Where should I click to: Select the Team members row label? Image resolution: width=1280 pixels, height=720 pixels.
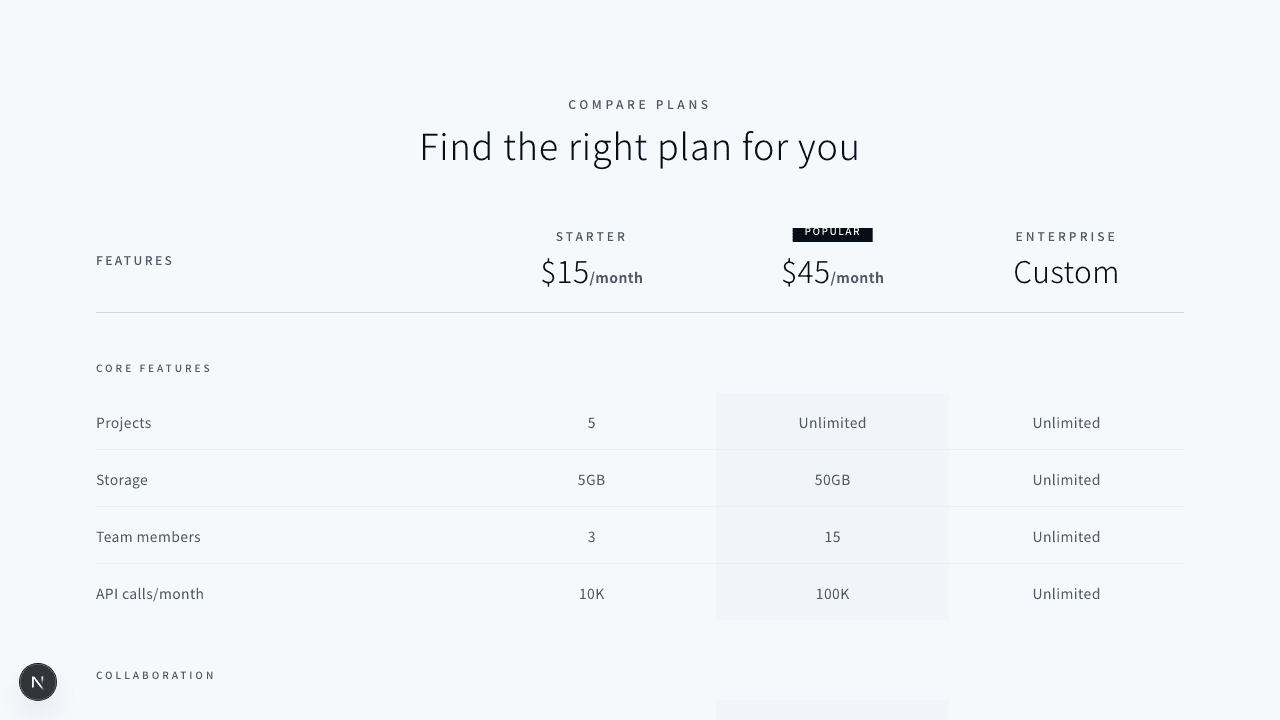coord(148,537)
